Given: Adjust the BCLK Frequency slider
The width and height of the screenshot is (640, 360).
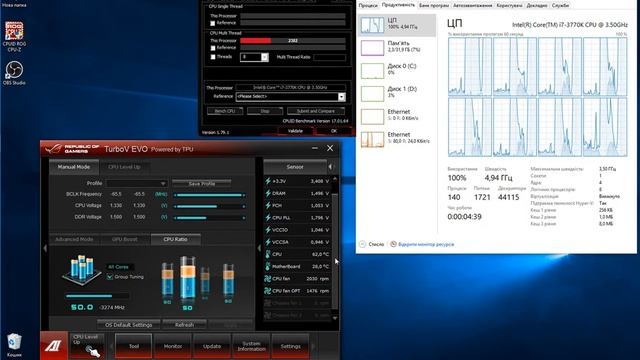Looking at the screenshot, I should (x=209, y=195).
